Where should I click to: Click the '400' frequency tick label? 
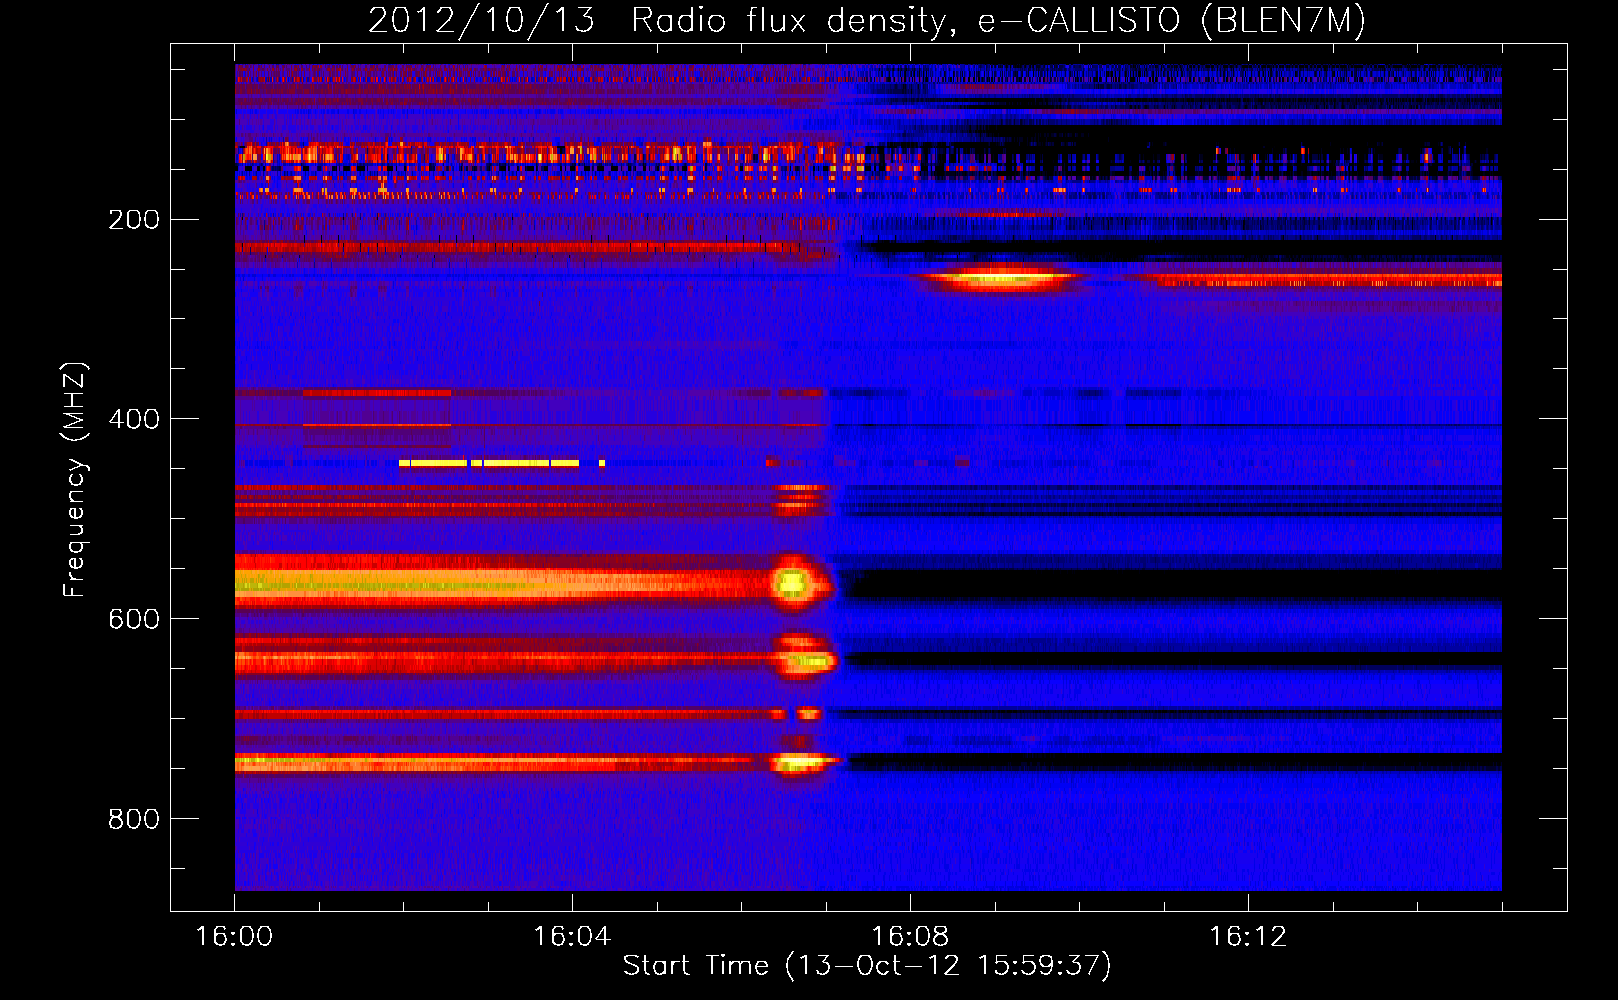coord(134,419)
